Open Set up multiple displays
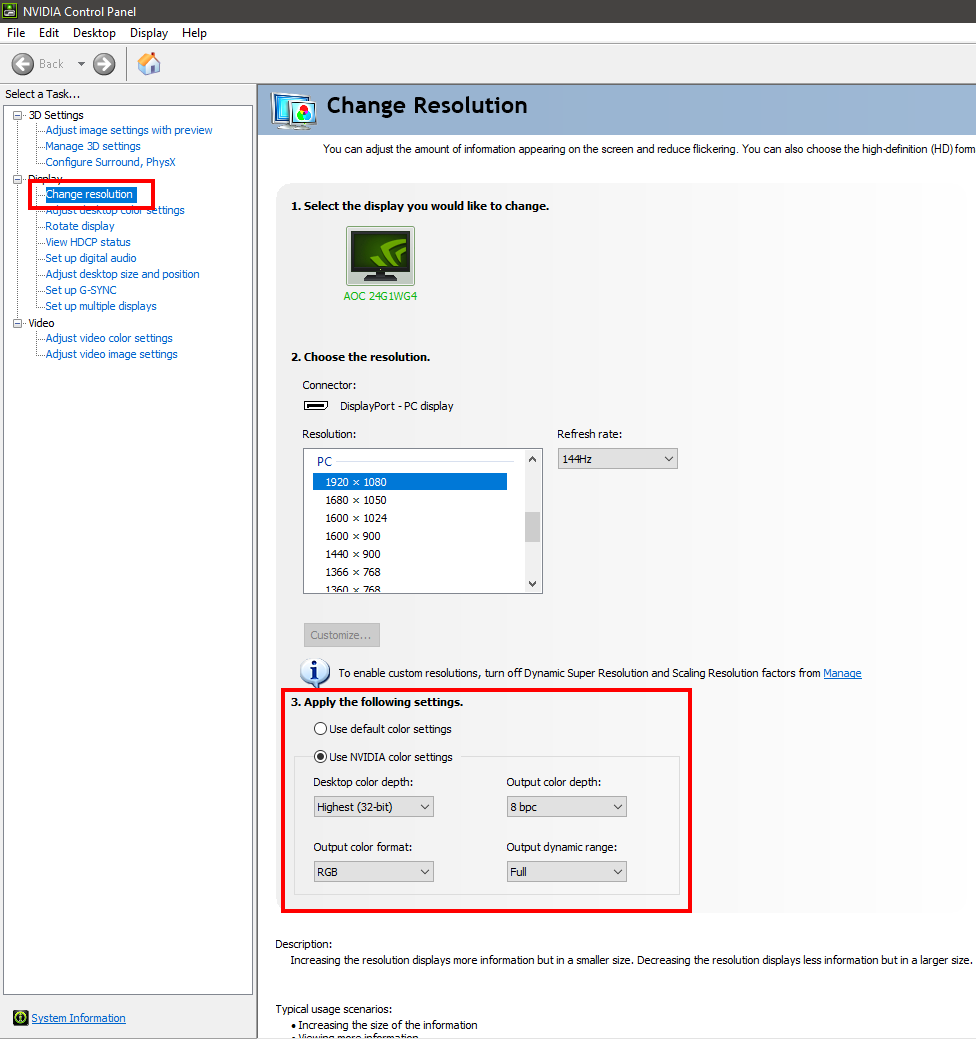The image size is (976, 1039). pyautogui.click(x=101, y=306)
